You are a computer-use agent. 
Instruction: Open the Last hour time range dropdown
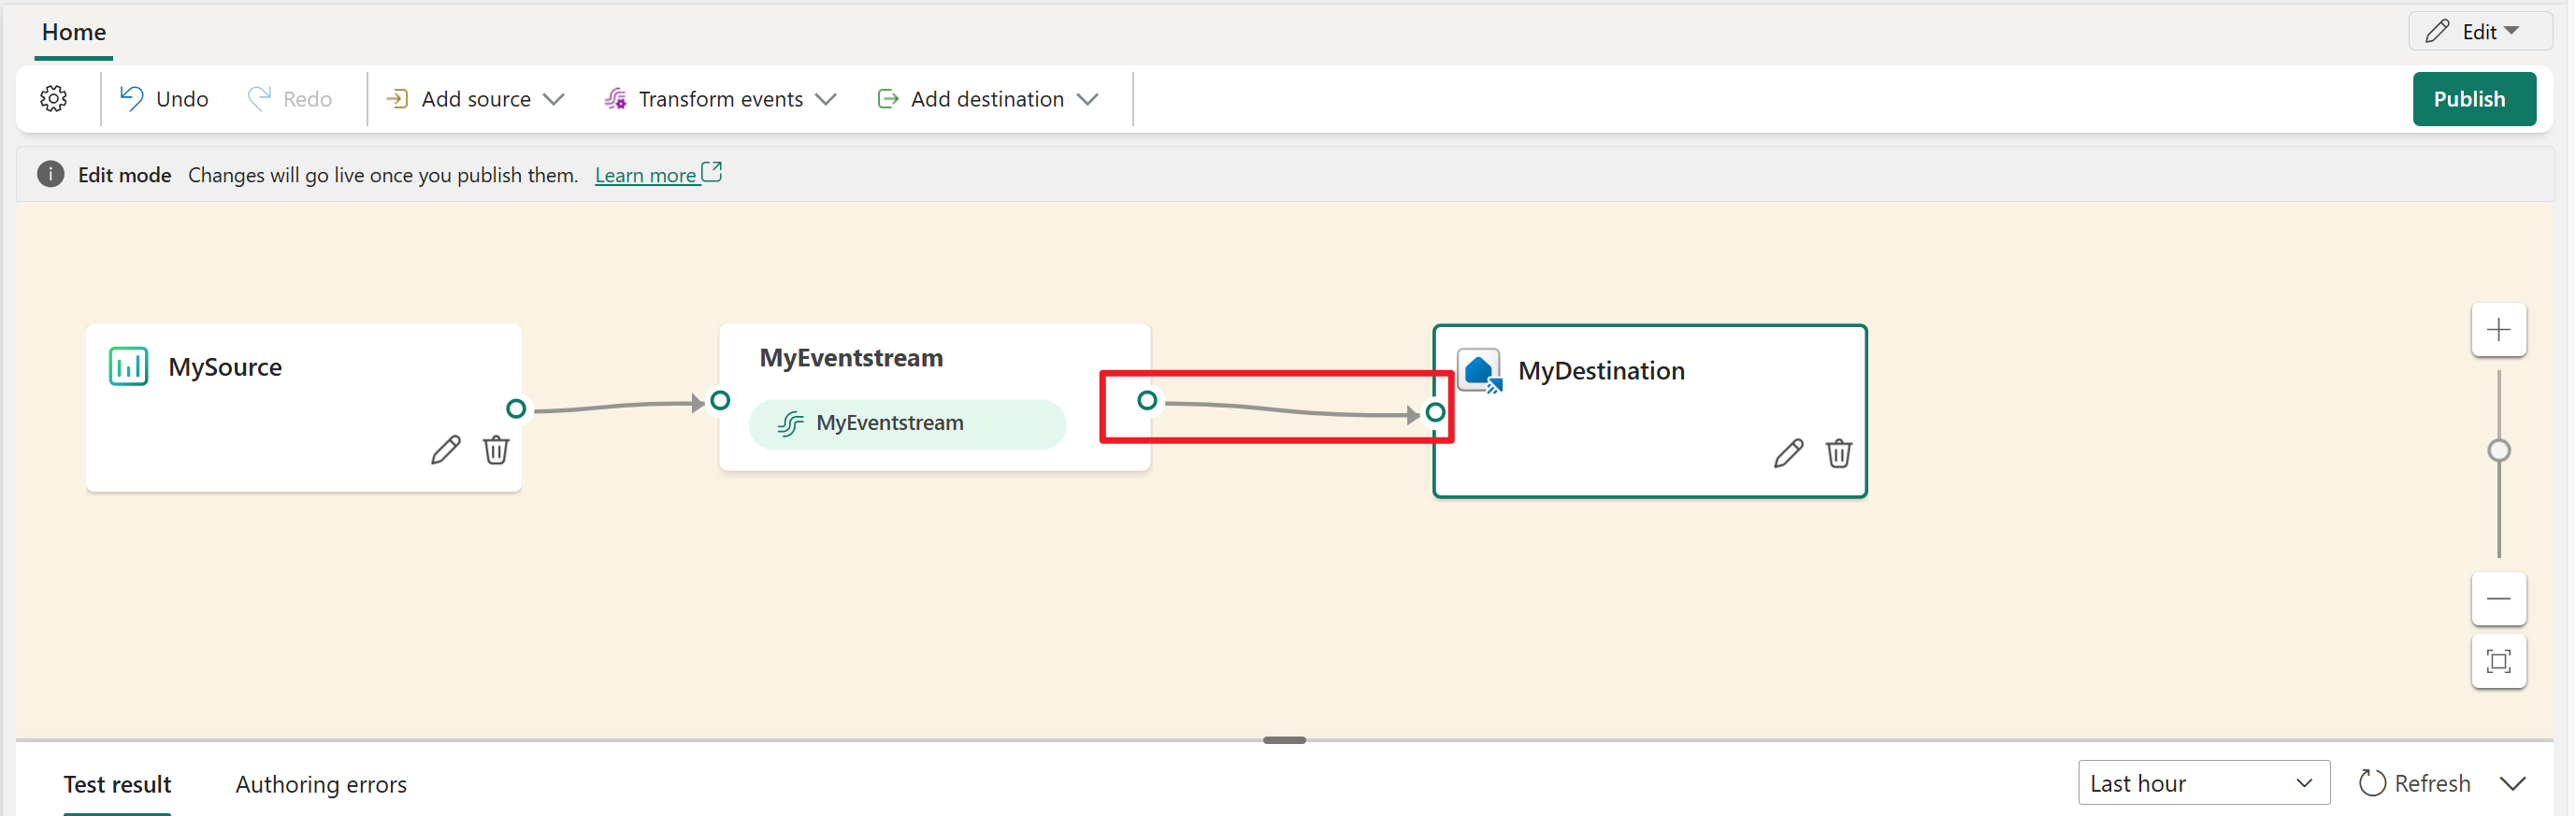coord(2203,783)
